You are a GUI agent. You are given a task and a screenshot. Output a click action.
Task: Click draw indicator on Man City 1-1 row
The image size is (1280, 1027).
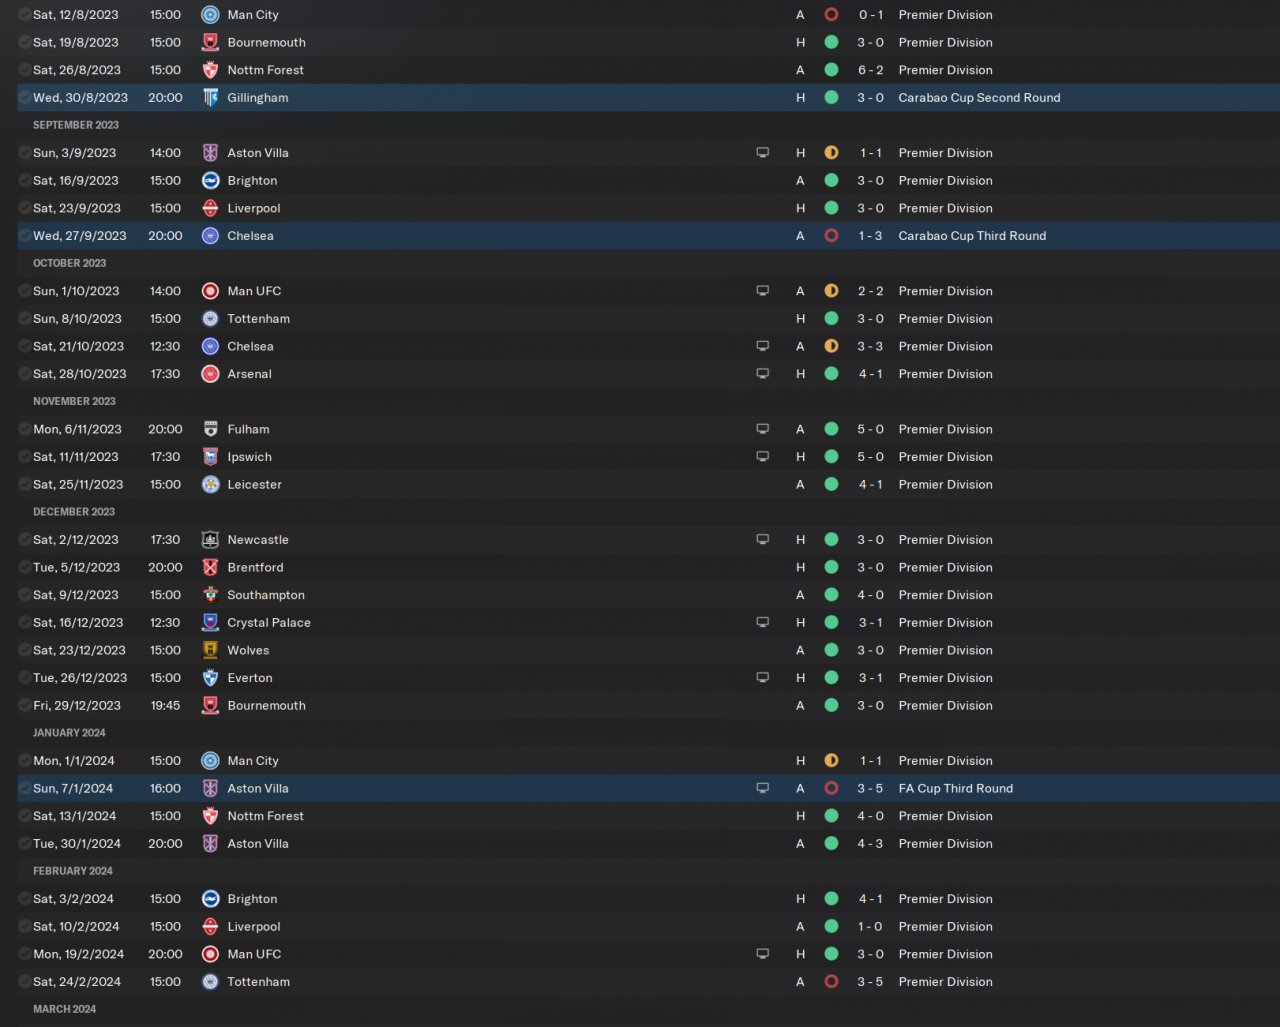(x=831, y=761)
